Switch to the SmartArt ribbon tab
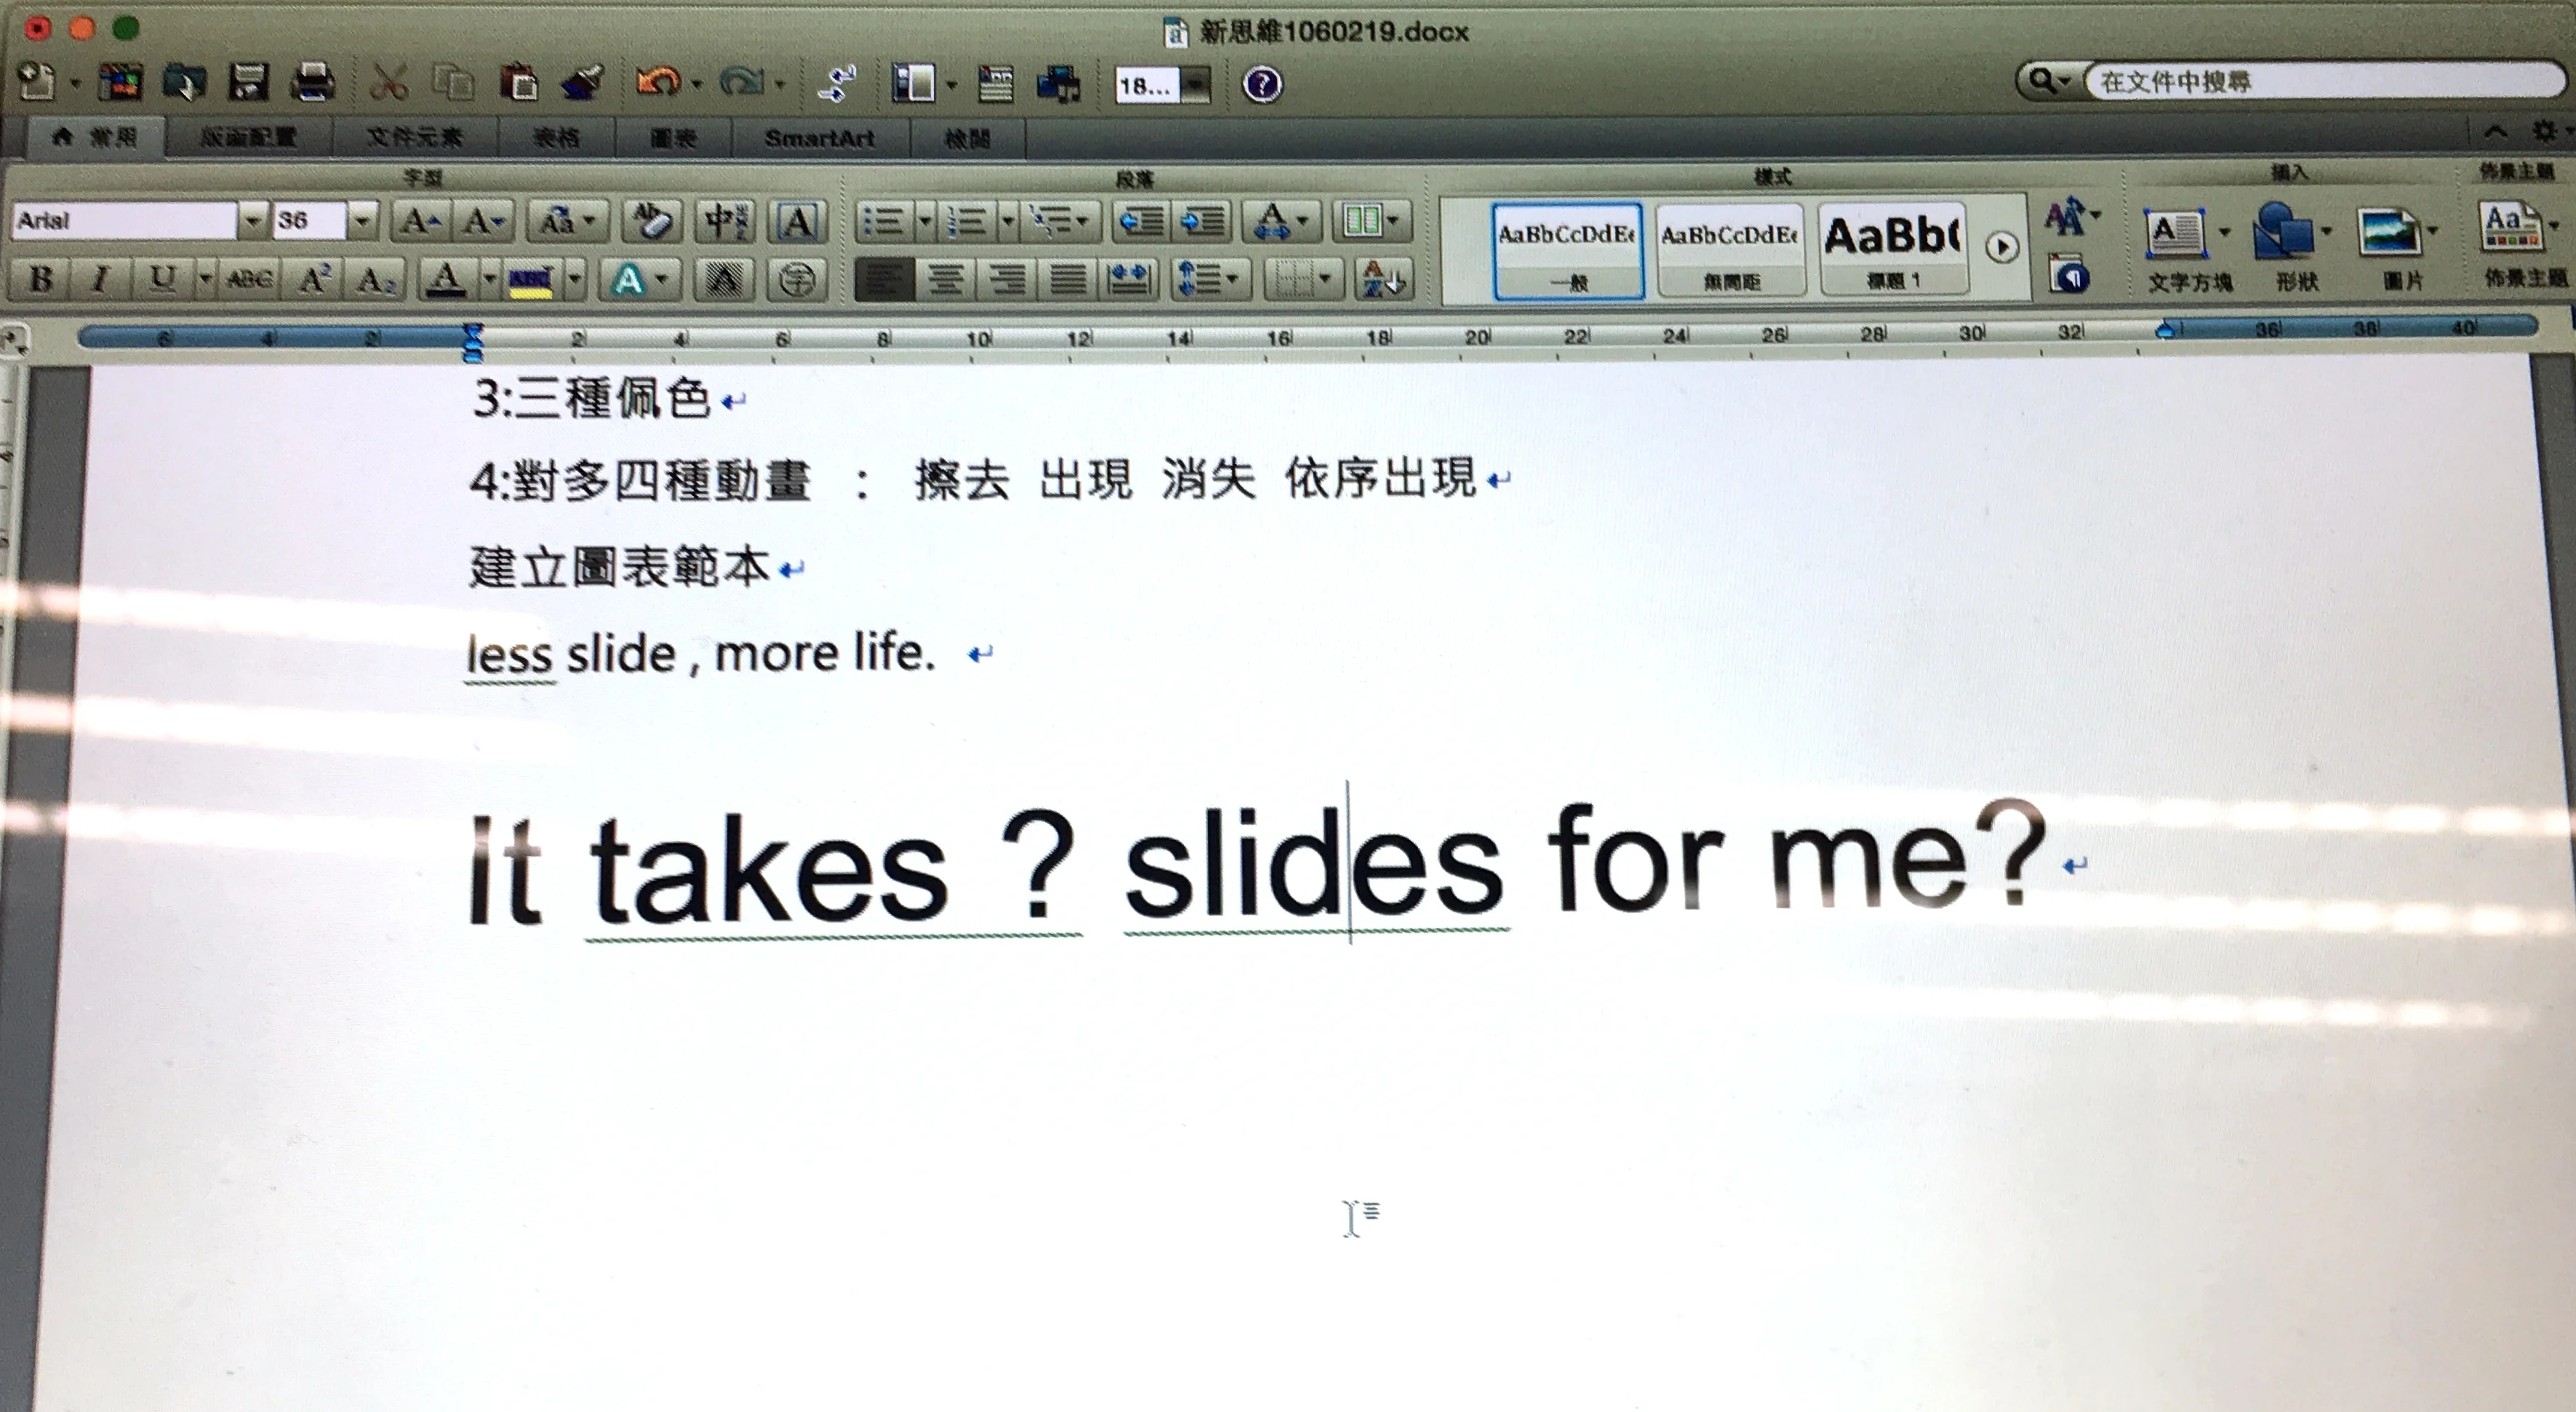The width and height of the screenshot is (2576, 1412). click(819, 138)
